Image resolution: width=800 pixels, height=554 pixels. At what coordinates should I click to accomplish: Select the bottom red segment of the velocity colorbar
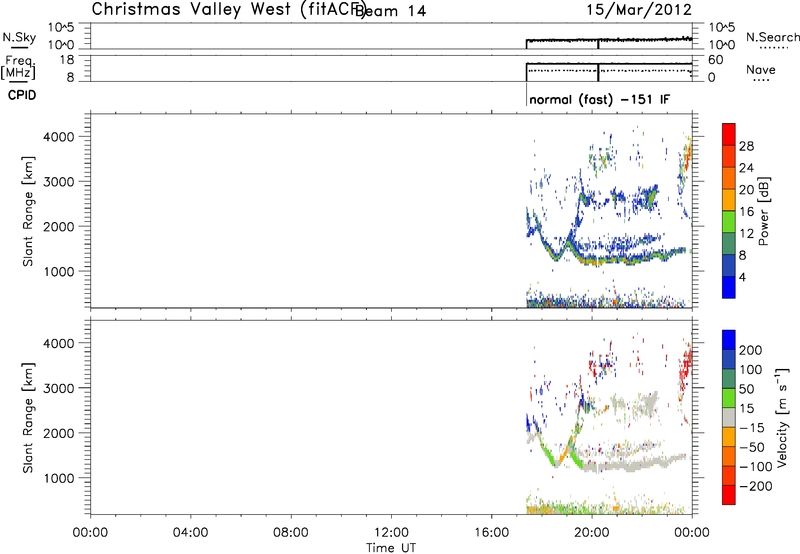pos(729,495)
